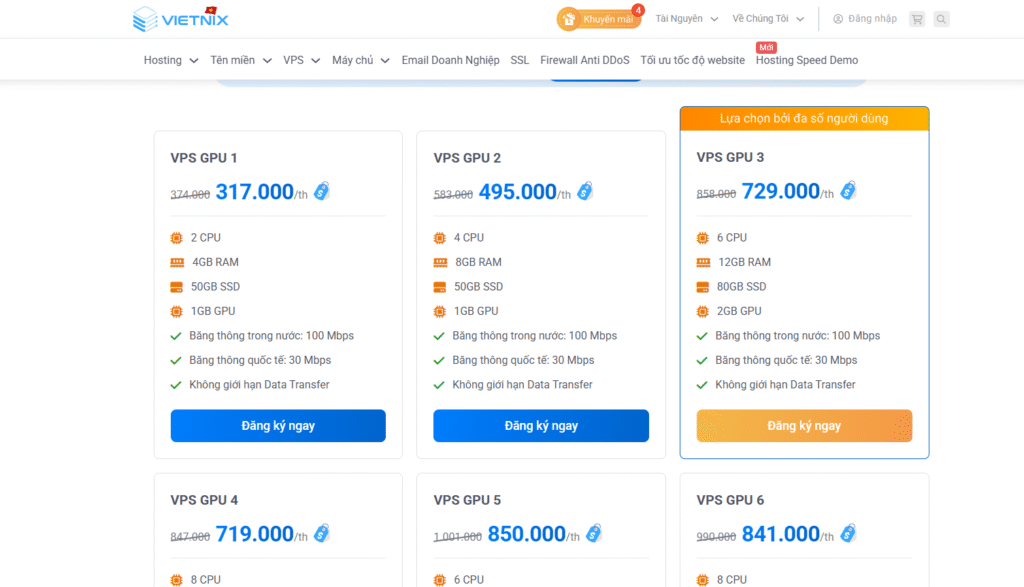Expand the Tài Nguyên dropdown

pyautogui.click(x=685, y=19)
